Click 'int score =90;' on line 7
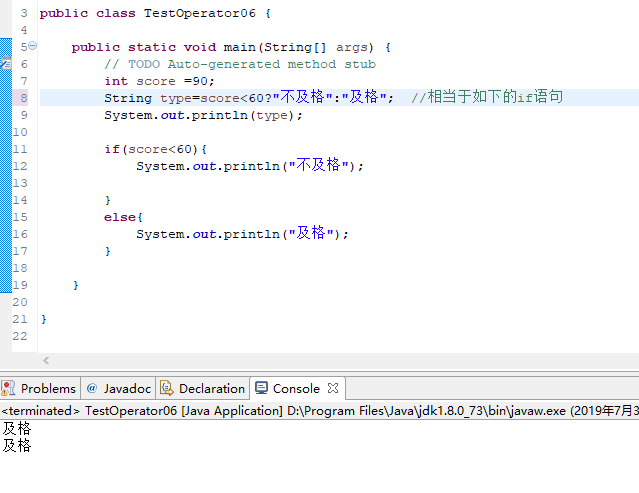The height and width of the screenshot is (493, 639). 159,81
